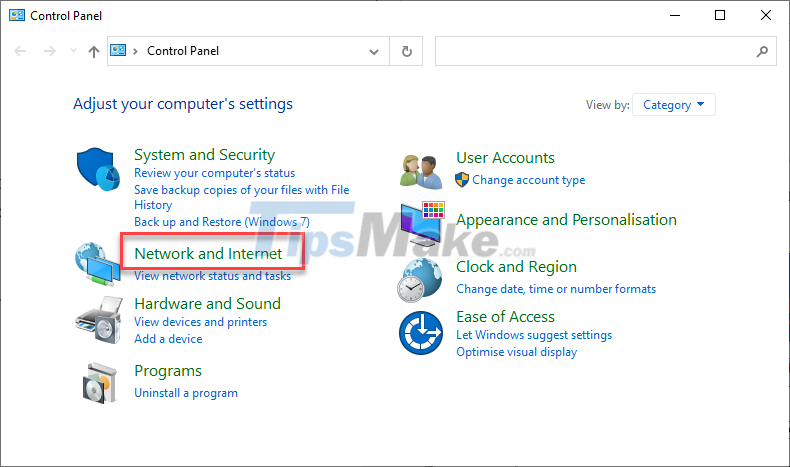This screenshot has width=790, height=467.
Task: Click Uninstall a program
Action: point(186,393)
